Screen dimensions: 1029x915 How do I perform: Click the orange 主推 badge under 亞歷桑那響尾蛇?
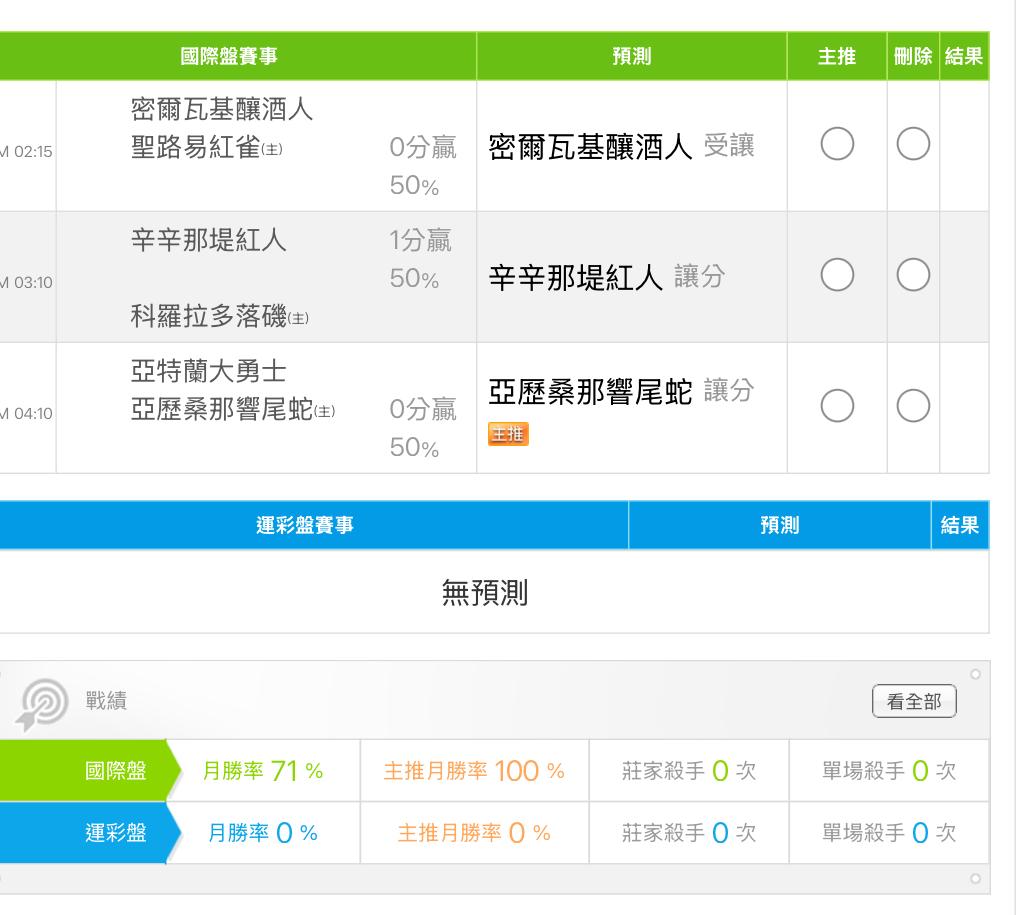point(508,434)
